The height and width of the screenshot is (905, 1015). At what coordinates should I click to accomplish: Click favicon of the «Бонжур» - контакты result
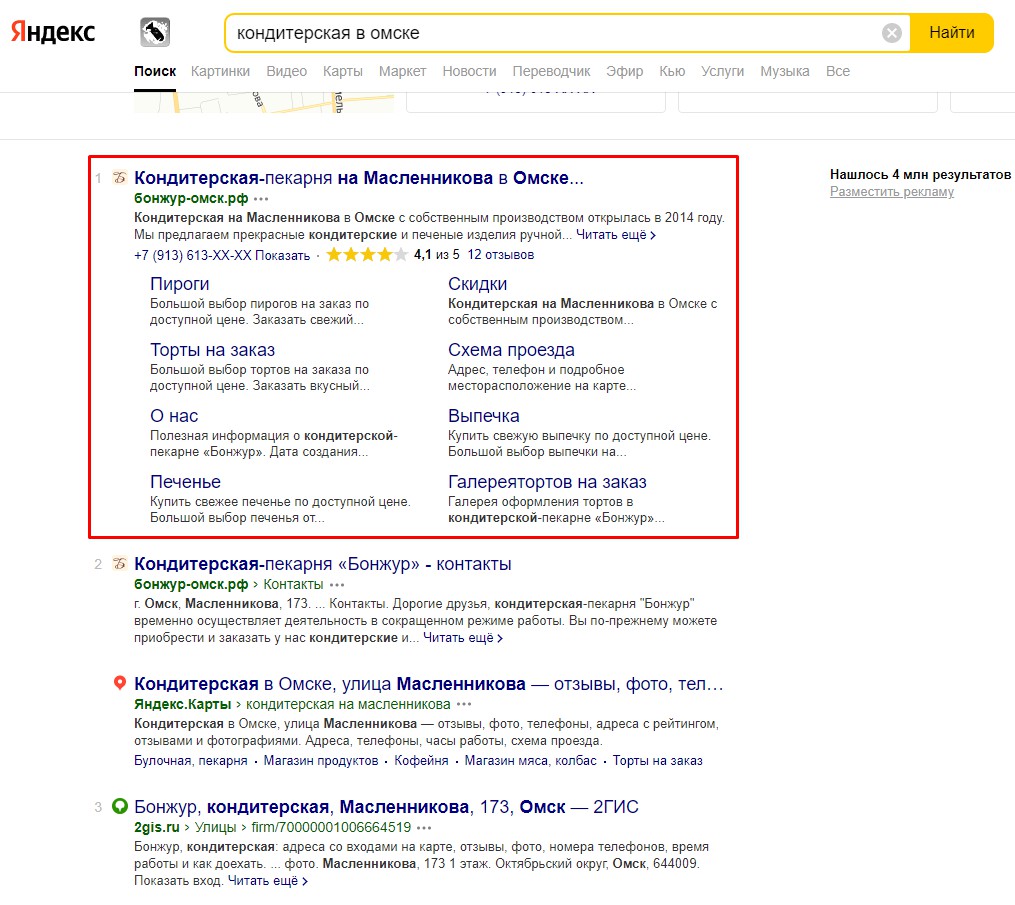119,563
